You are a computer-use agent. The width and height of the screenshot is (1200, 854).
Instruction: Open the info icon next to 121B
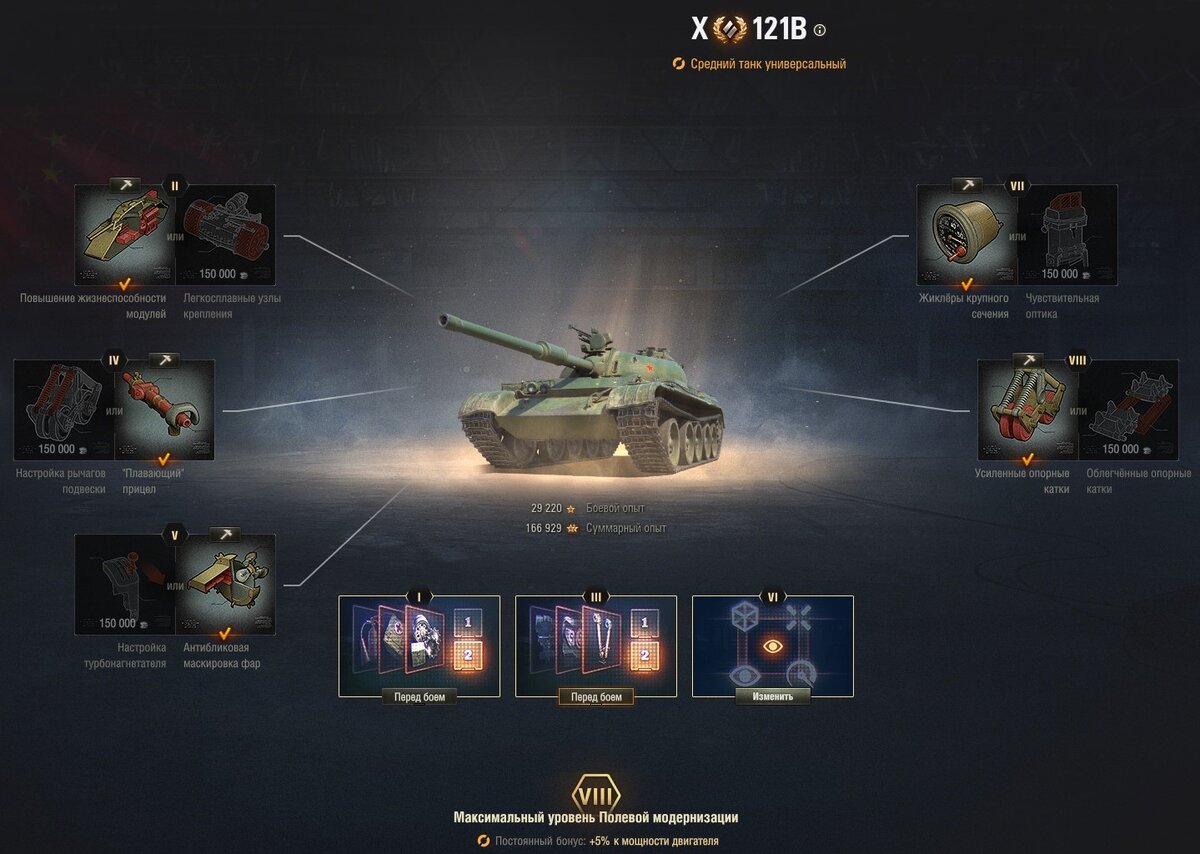(x=820, y=30)
